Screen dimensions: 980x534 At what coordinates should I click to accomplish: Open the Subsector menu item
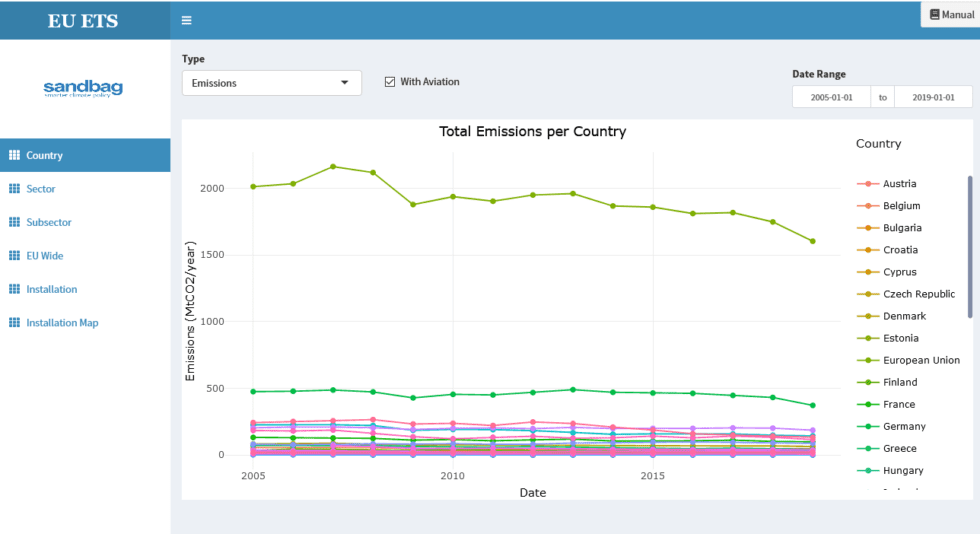click(x=49, y=222)
